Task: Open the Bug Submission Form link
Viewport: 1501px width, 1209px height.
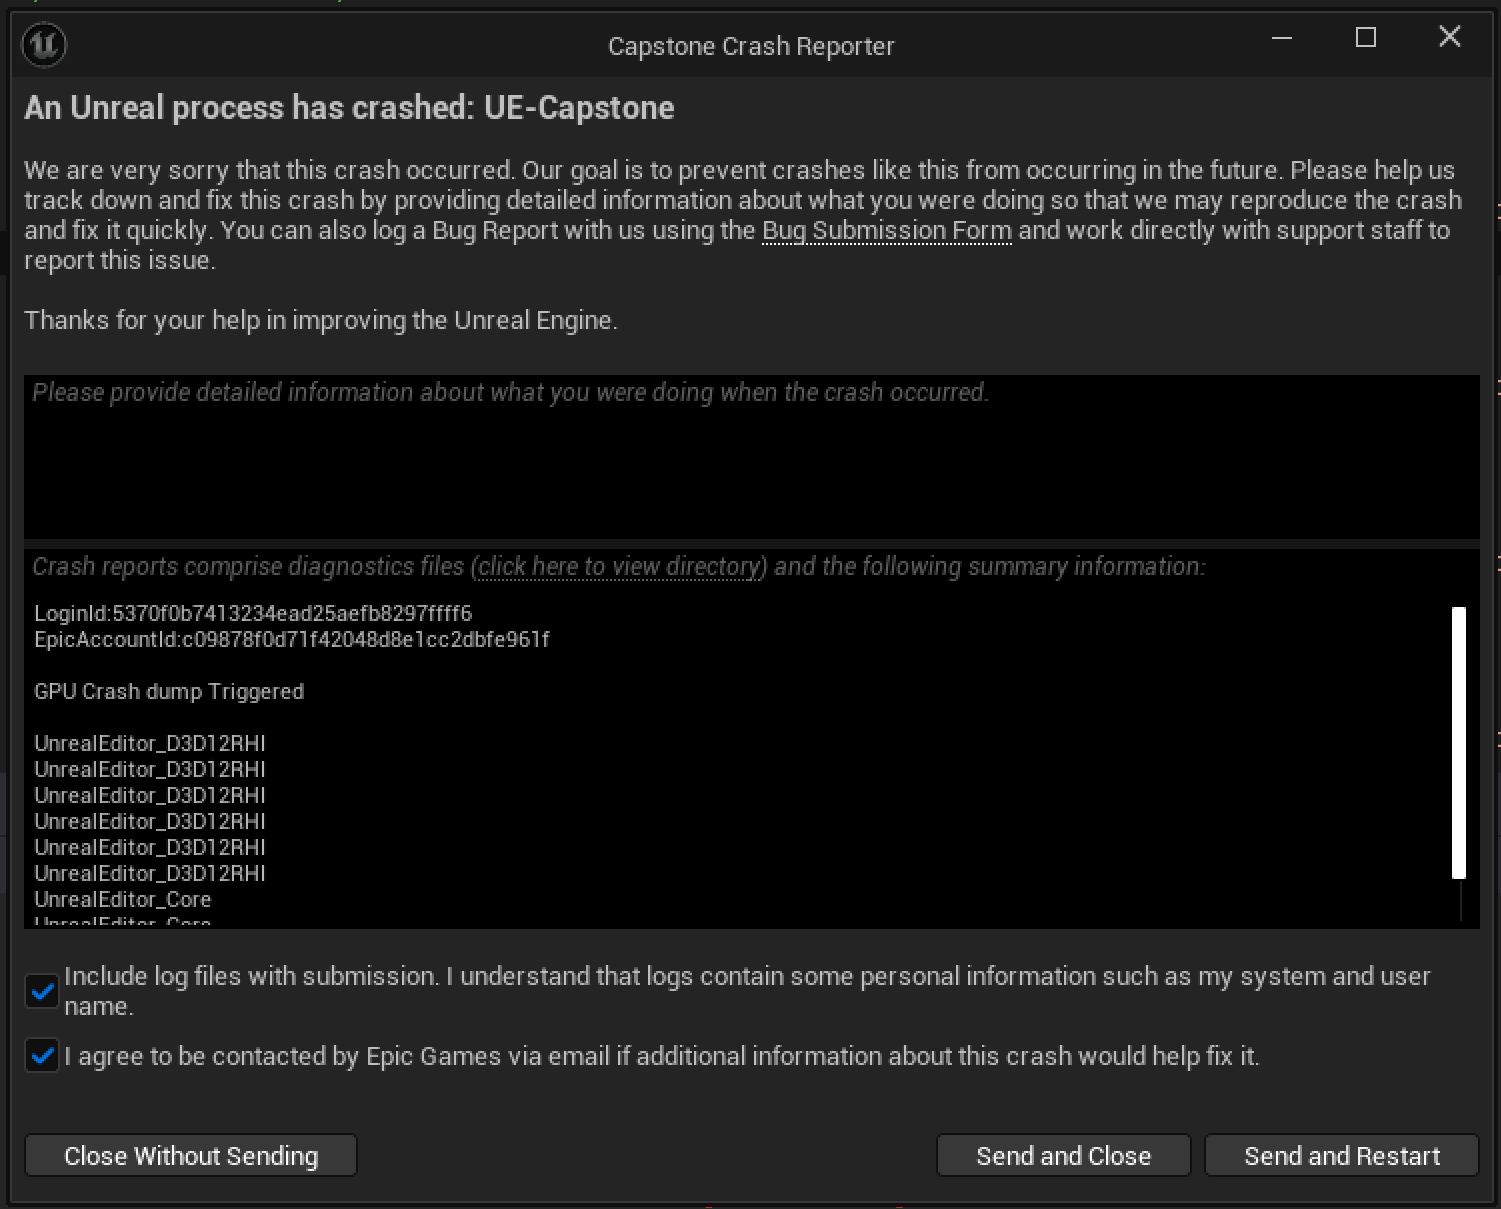Action: coord(886,231)
